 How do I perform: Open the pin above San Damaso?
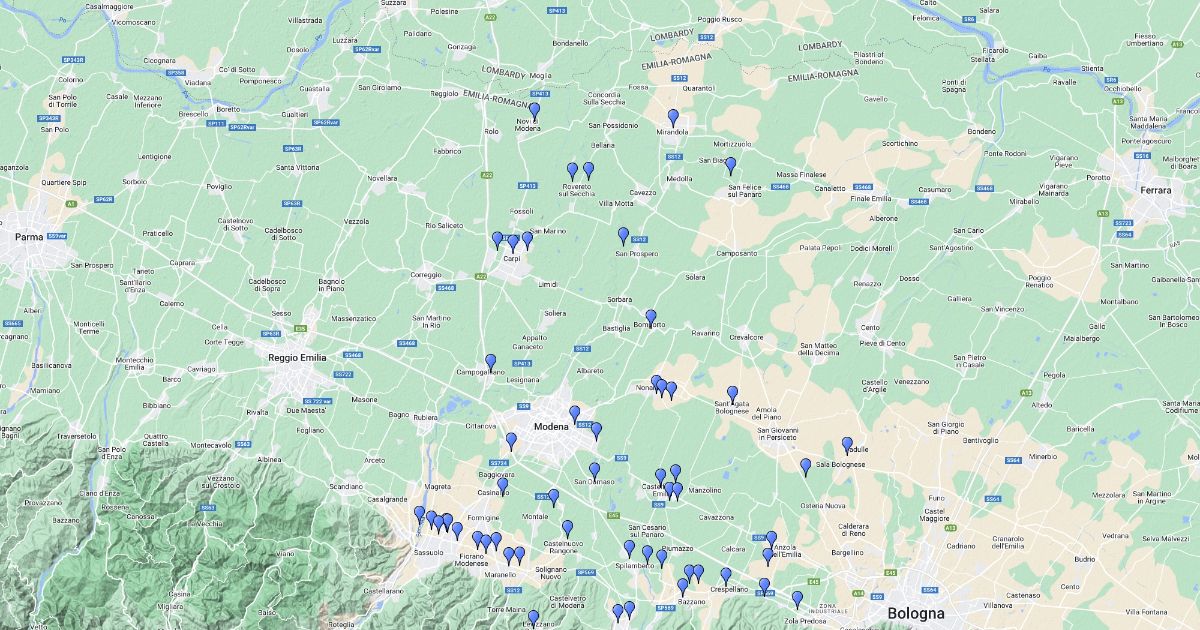(594, 471)
